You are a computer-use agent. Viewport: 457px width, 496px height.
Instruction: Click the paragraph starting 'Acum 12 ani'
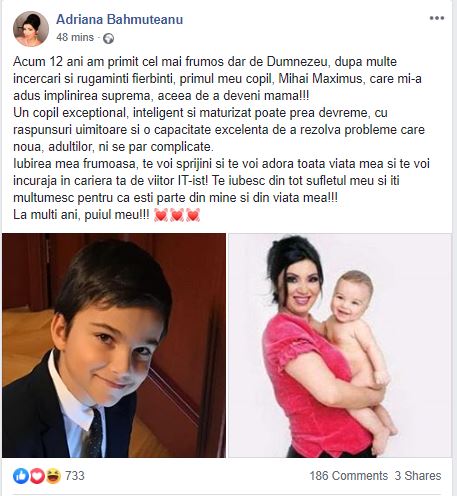(x=217, y=79)
